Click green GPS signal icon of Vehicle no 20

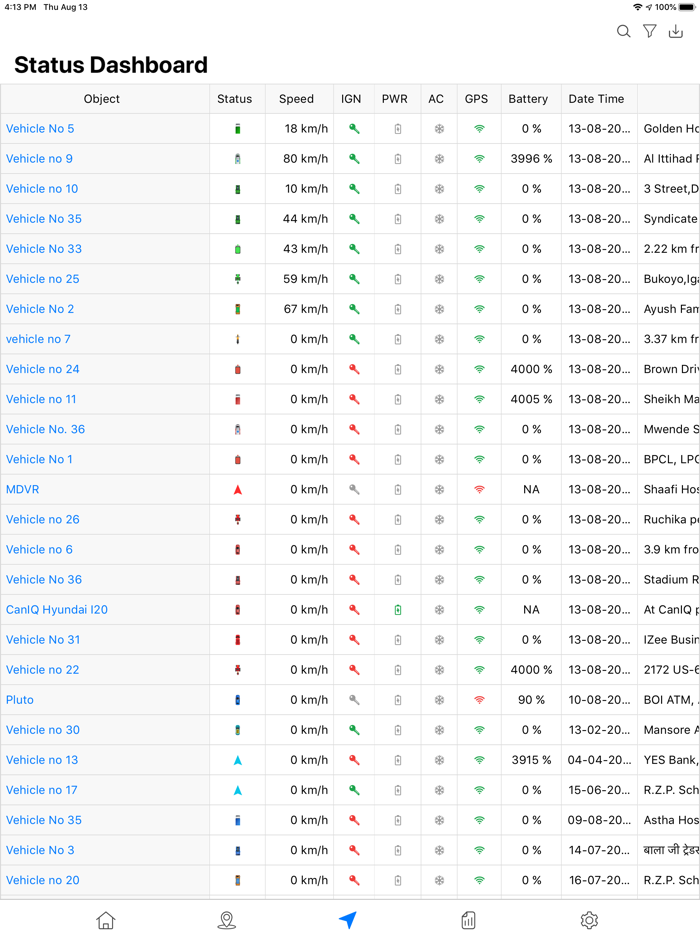click(x=479, y=880)
